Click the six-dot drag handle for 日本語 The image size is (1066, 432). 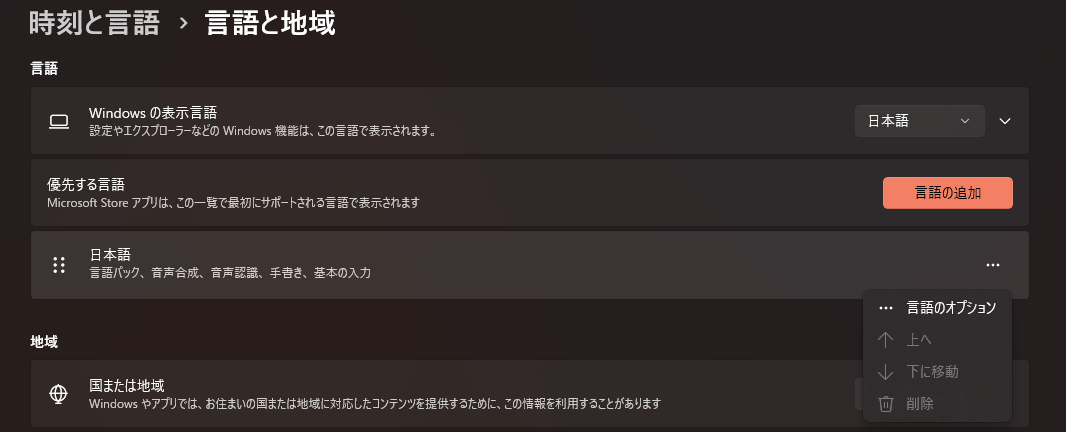[x=59, y=265]
